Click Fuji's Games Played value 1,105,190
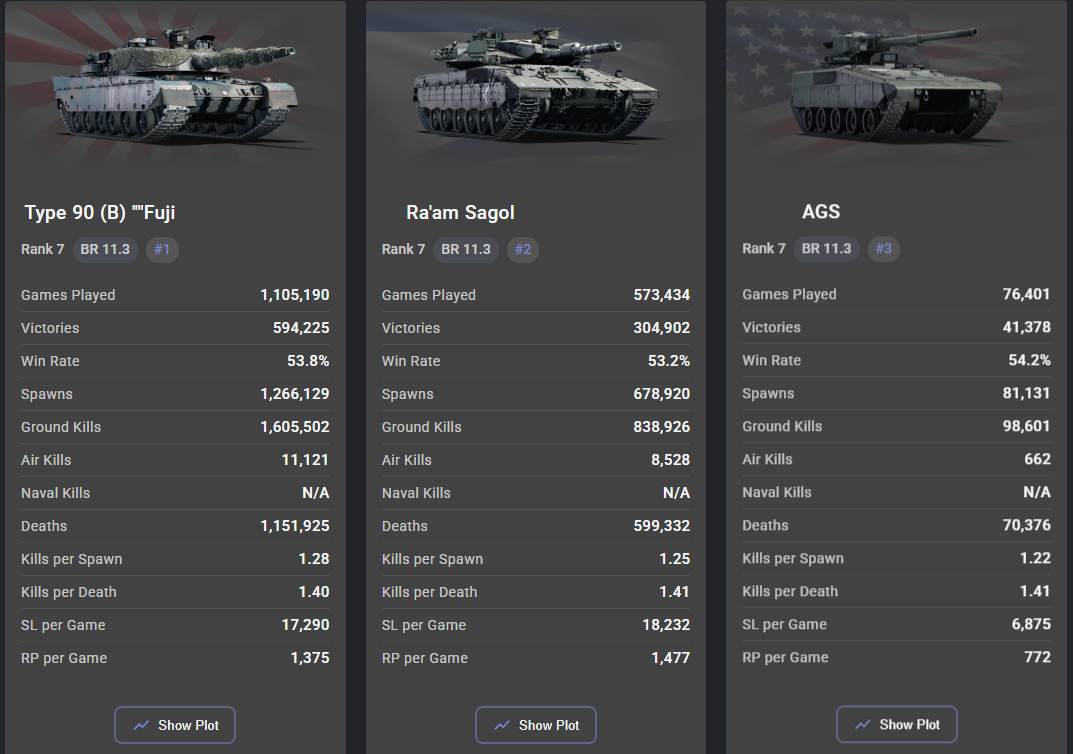Image resolution: width=1073 pixels, height=754 pixels. click(294, 295)
